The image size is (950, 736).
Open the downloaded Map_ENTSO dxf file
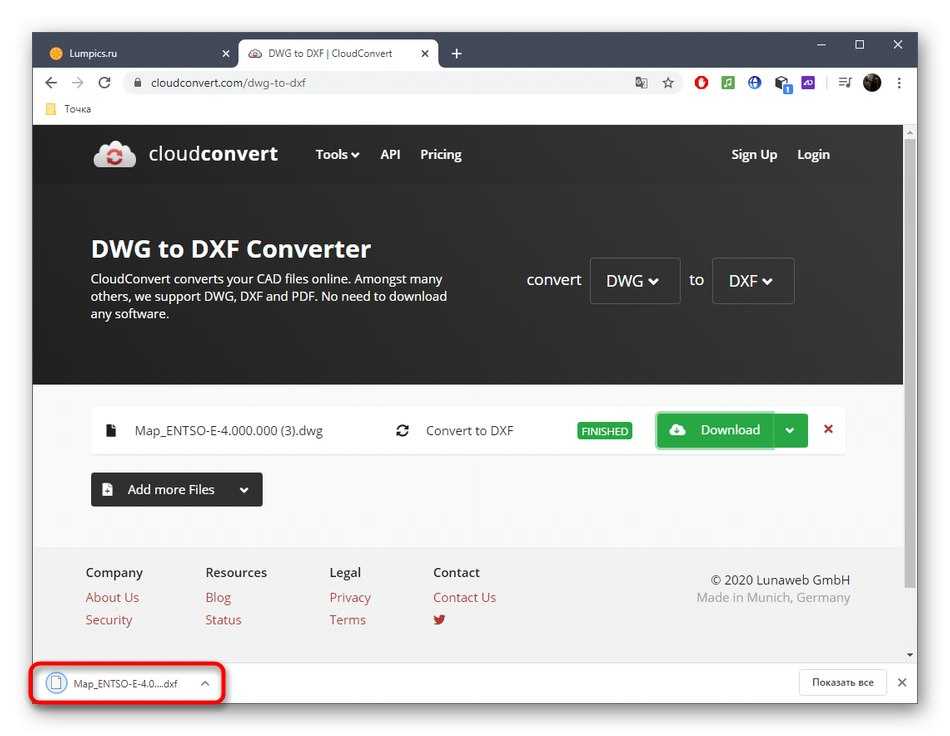[x=114, y=684]
